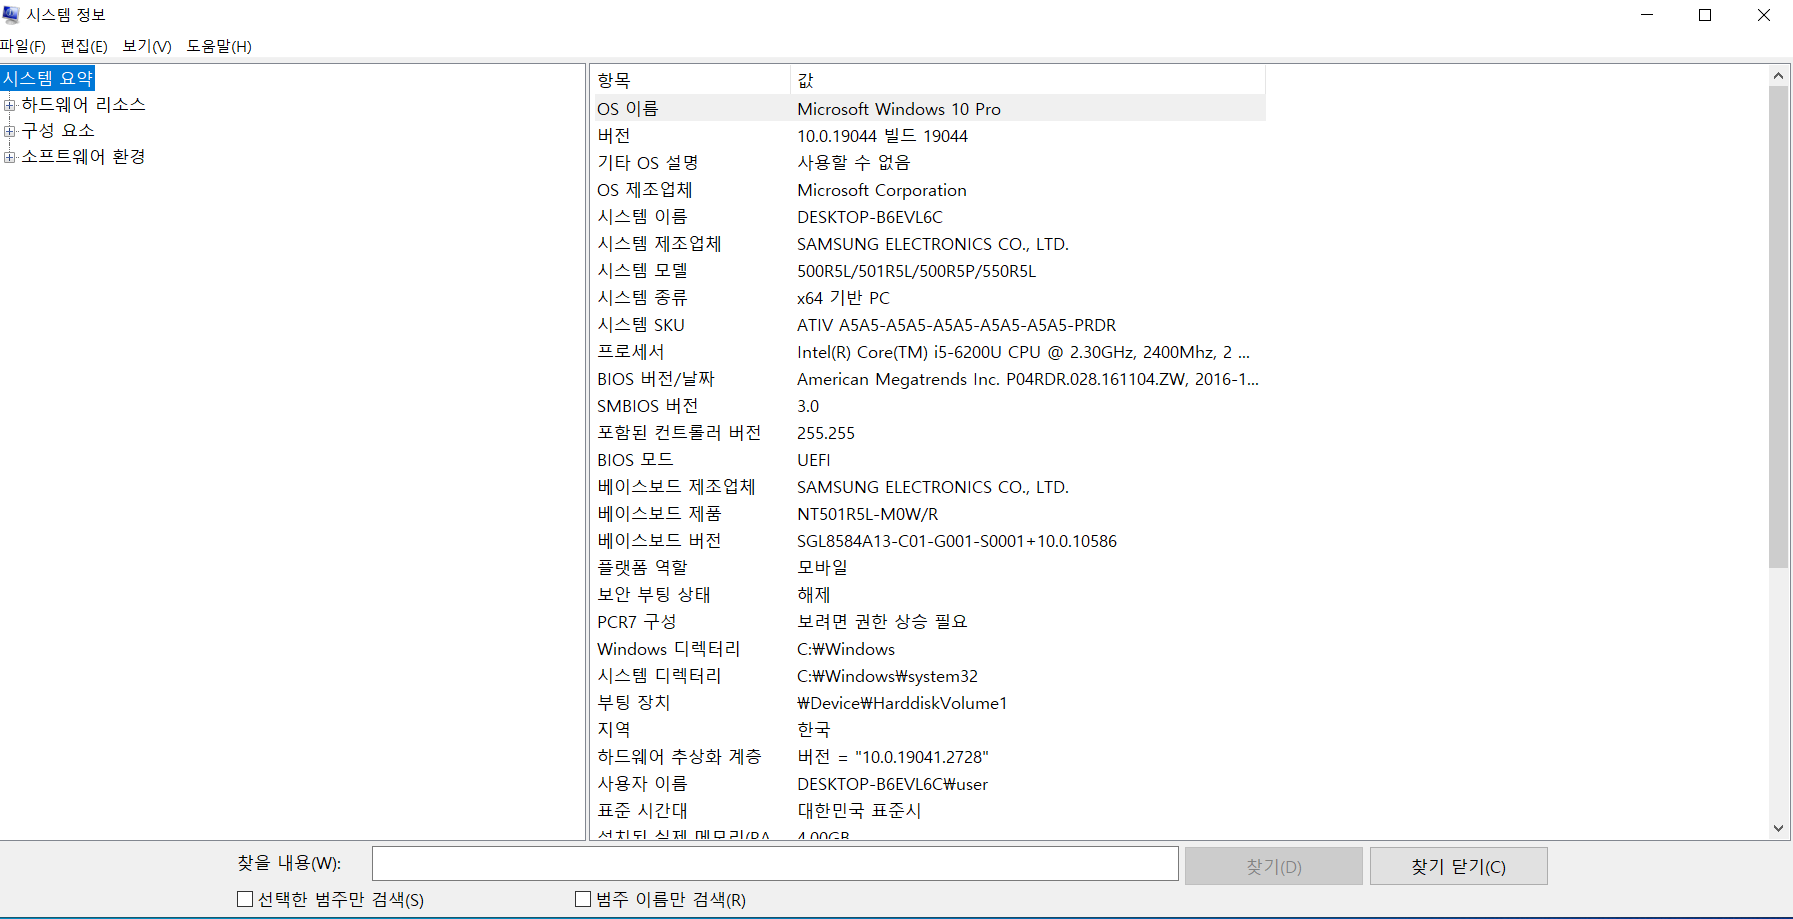This screenshot has width=1793, height=919.
Task: Click the 값 column header
Action: point(1028,80)
